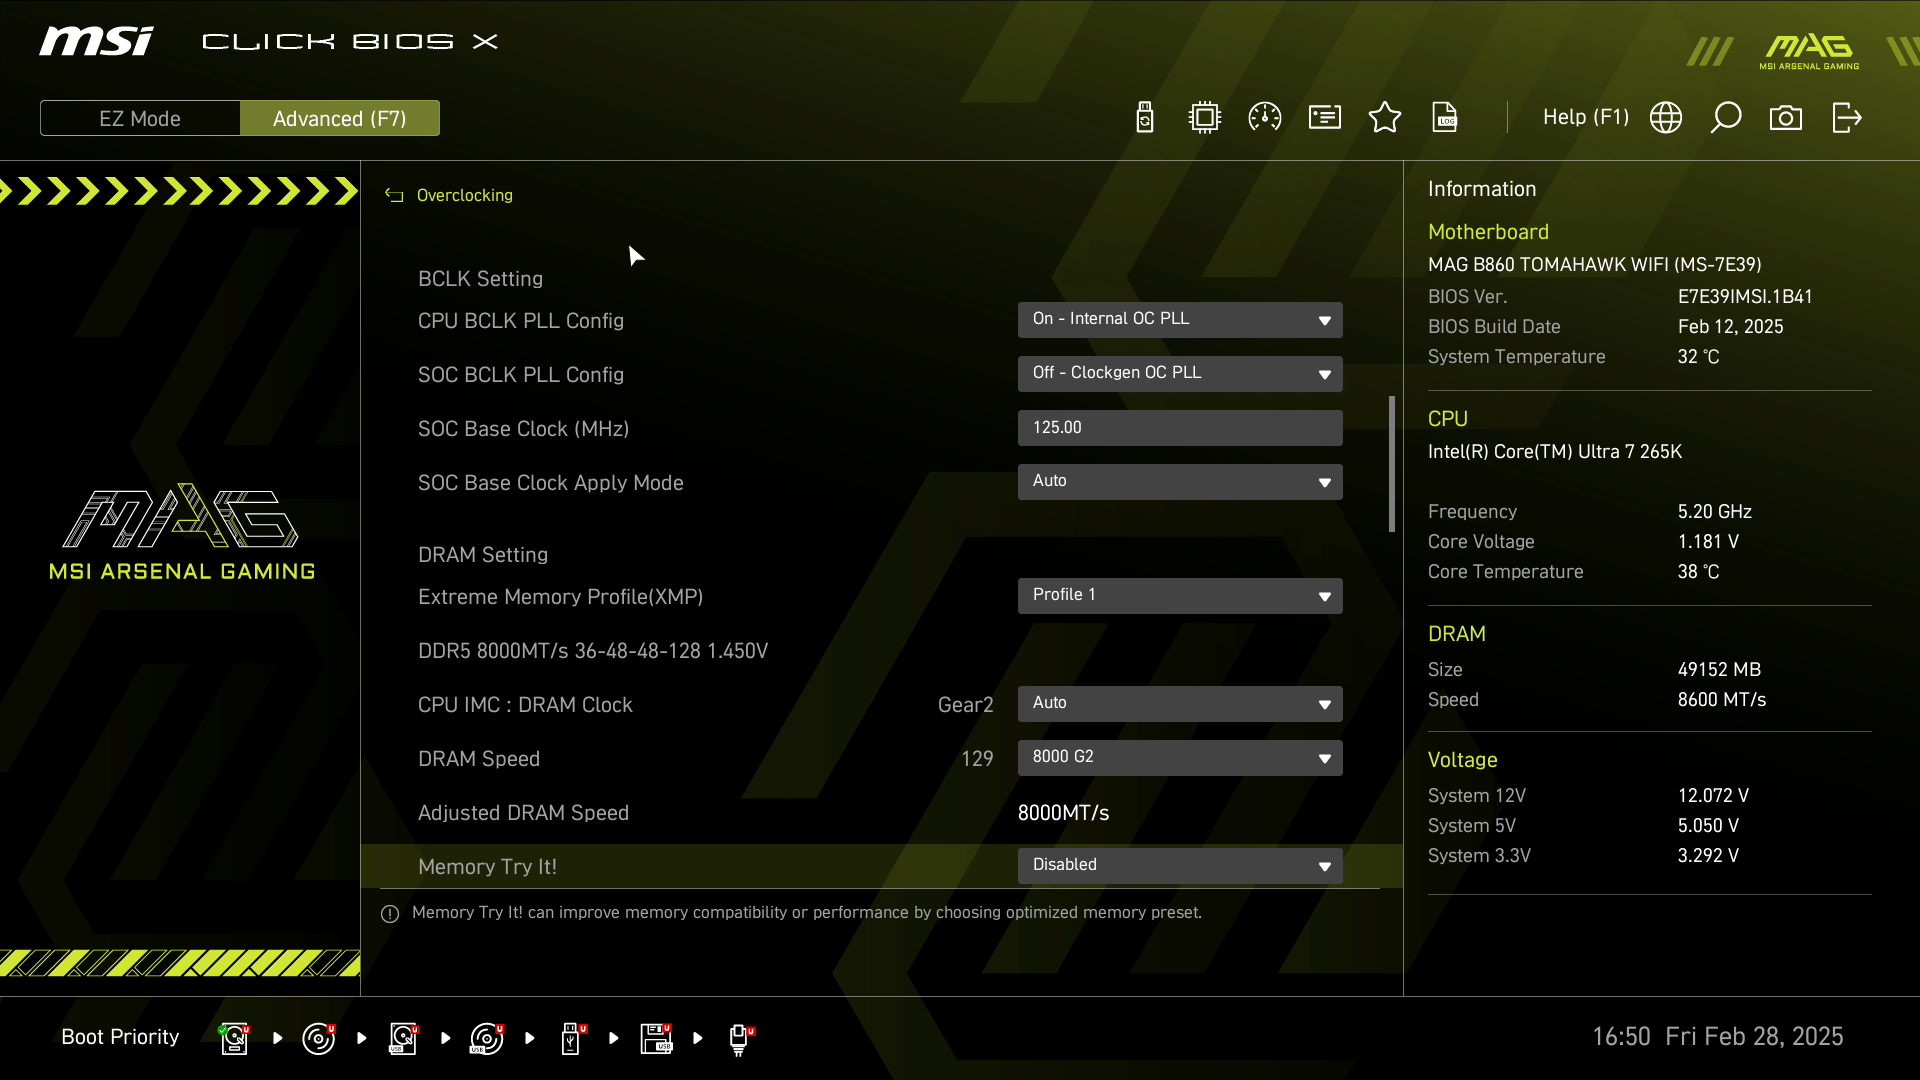
Task: Open search with the magnifier icon
Action: coord(1726,118)
